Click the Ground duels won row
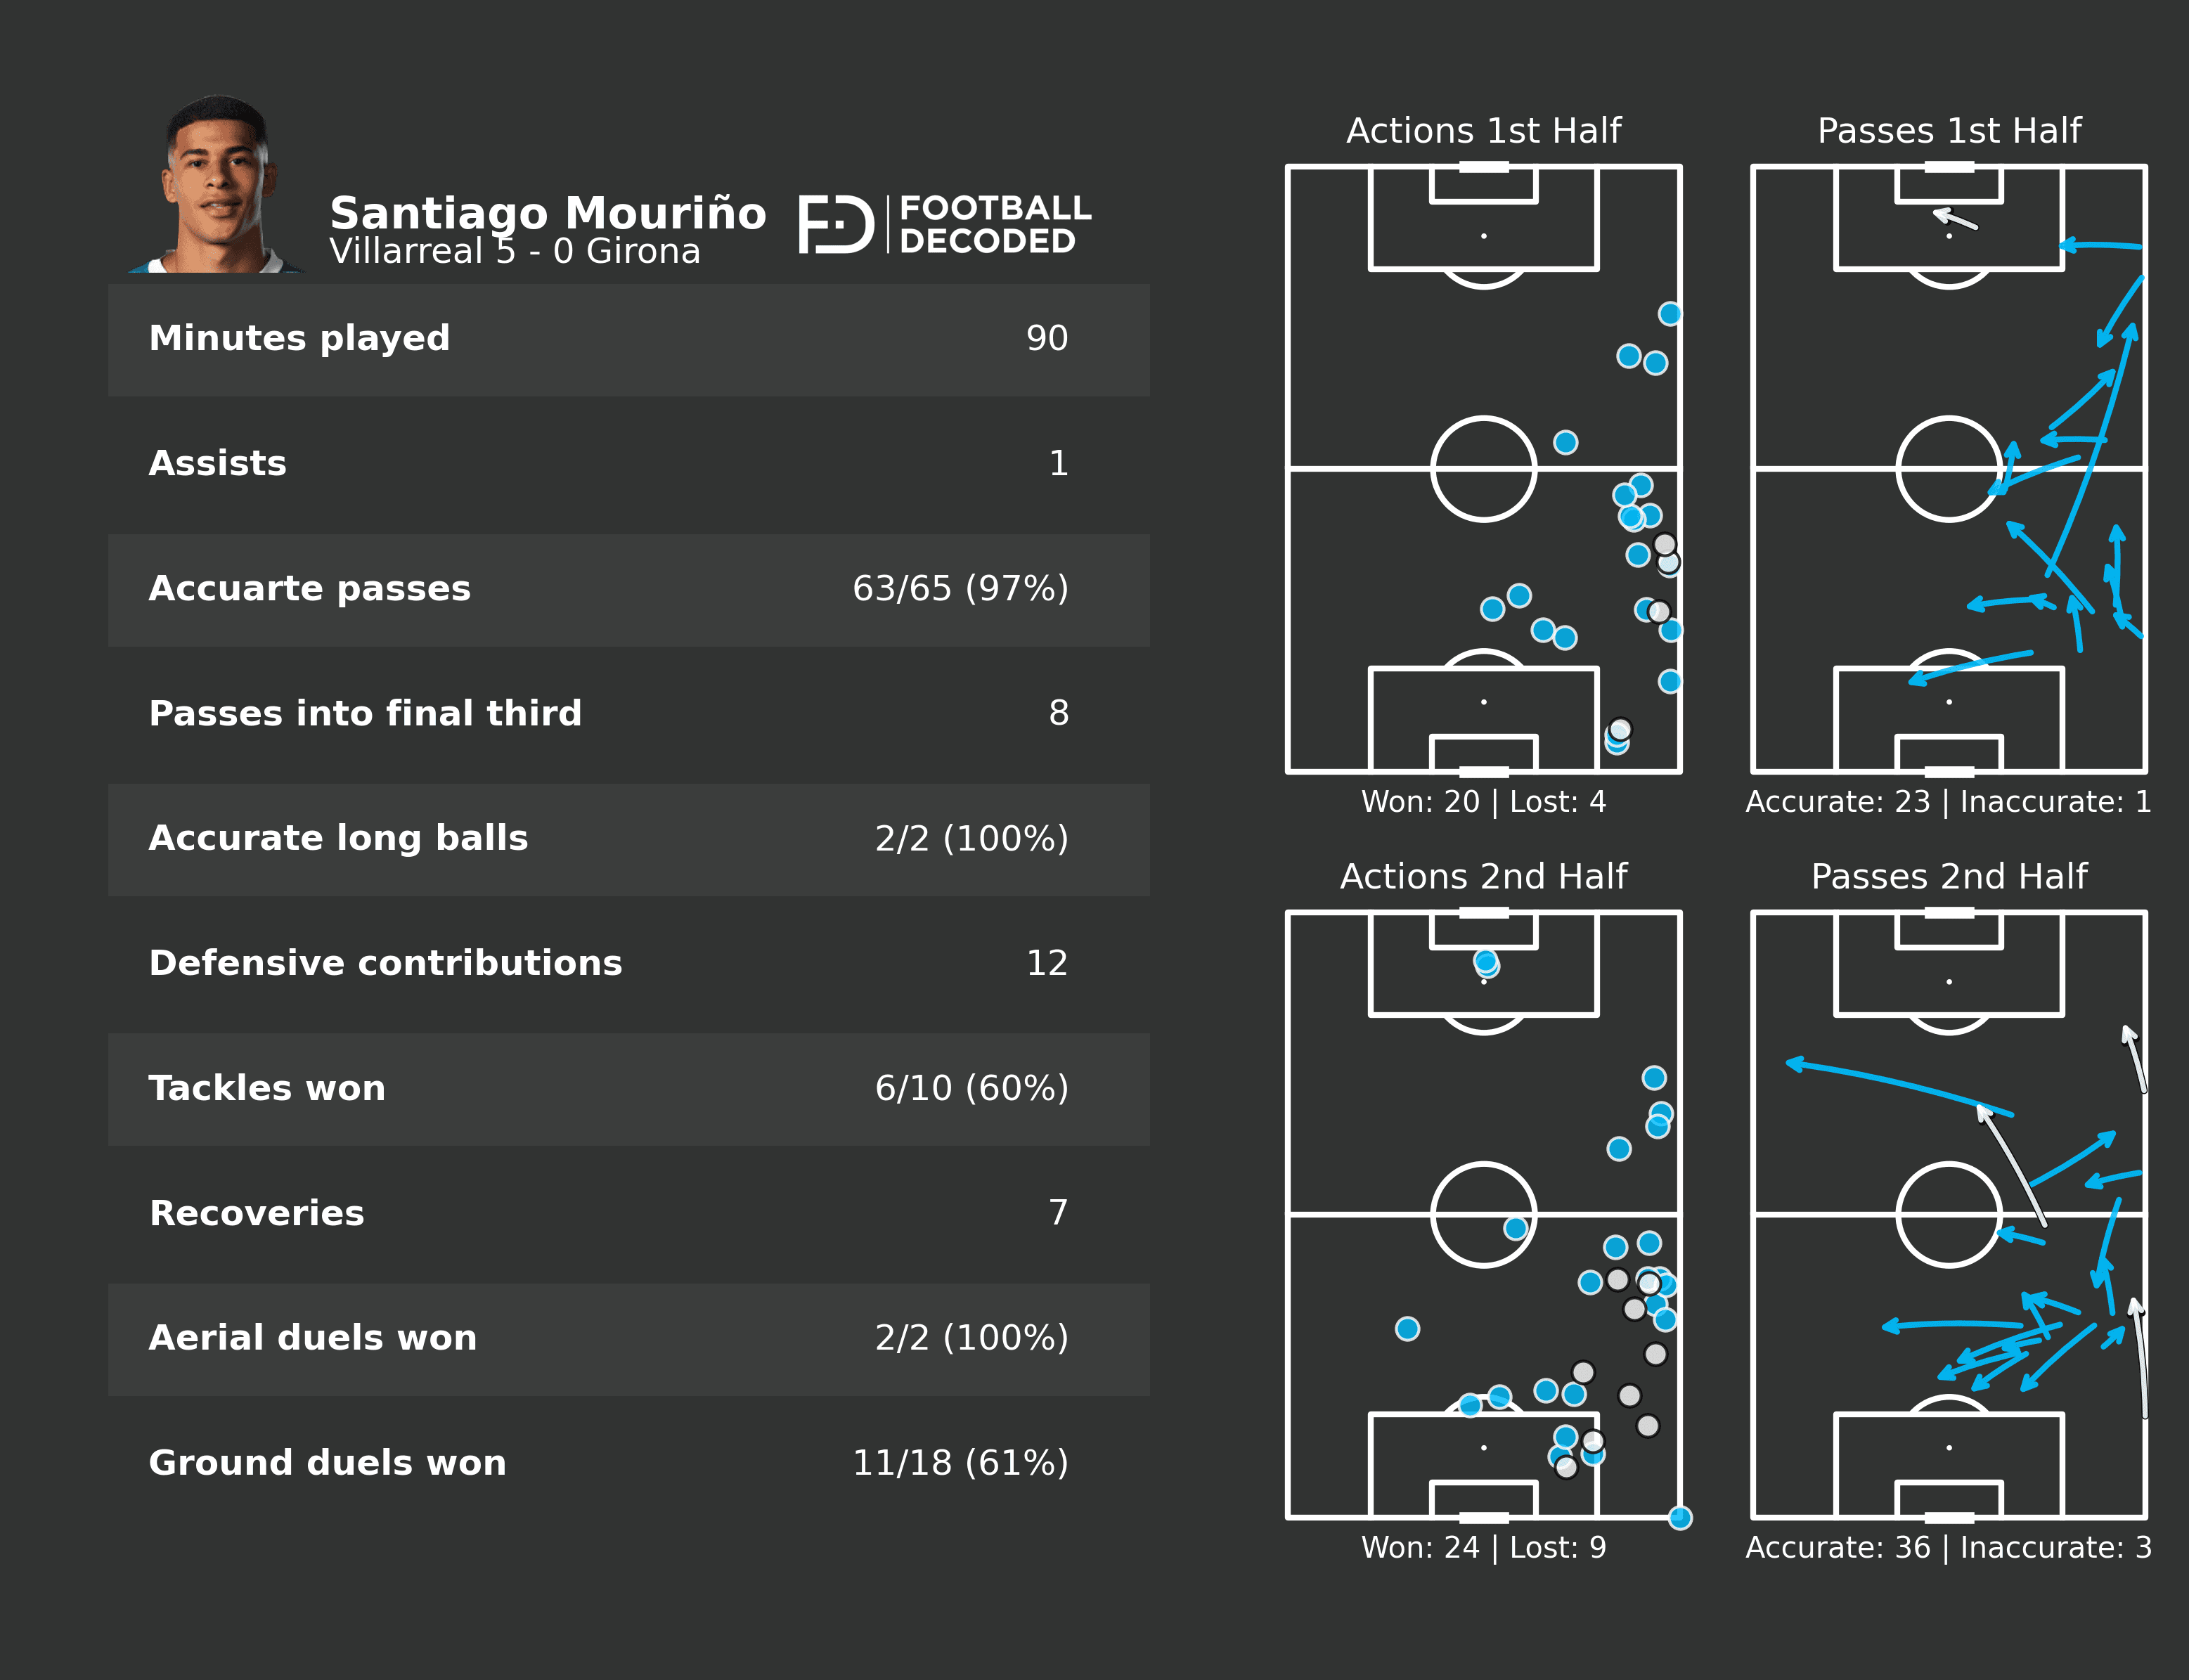Image resolution: width=2189 pixels, height=1680 pixels. (628, 1464)
